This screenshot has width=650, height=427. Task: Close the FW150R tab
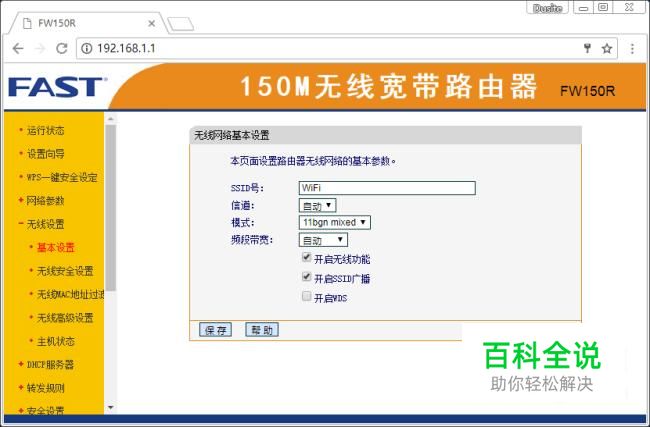click(152, 24)
